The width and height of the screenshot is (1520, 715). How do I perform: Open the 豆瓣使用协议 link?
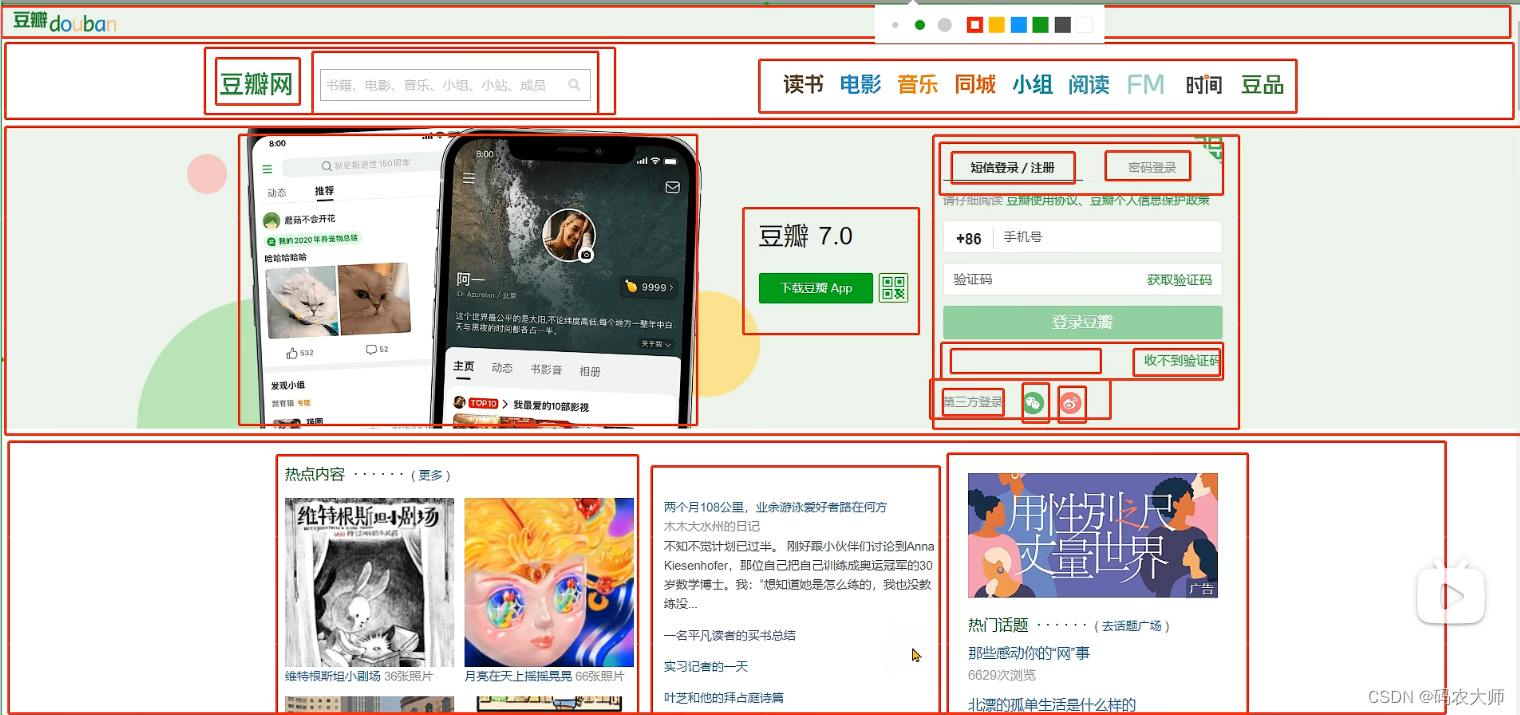click(x=1044, y=200)
